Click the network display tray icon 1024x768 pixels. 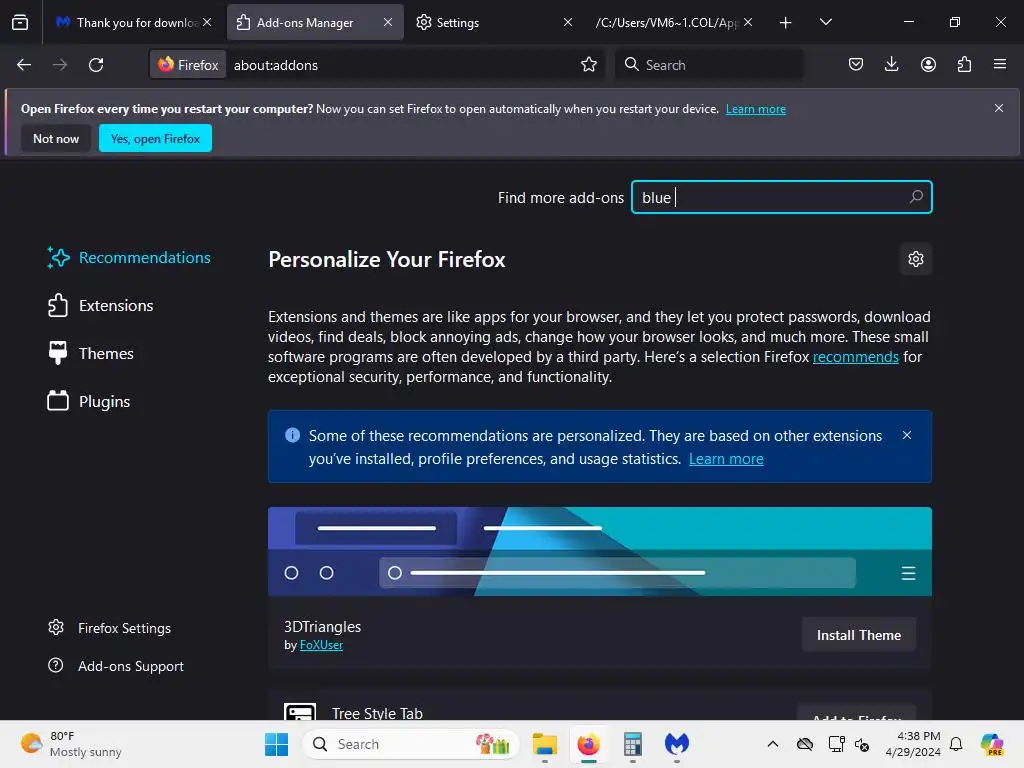[x=836, y=744]
